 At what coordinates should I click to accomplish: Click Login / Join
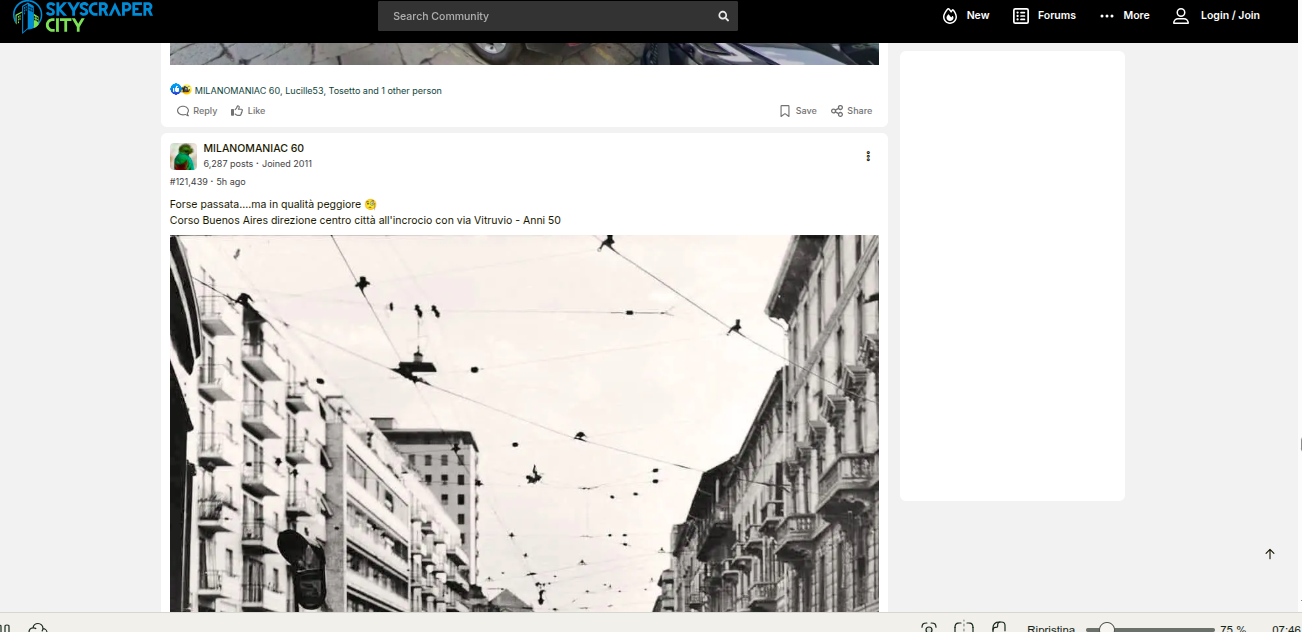(1216, 16)
